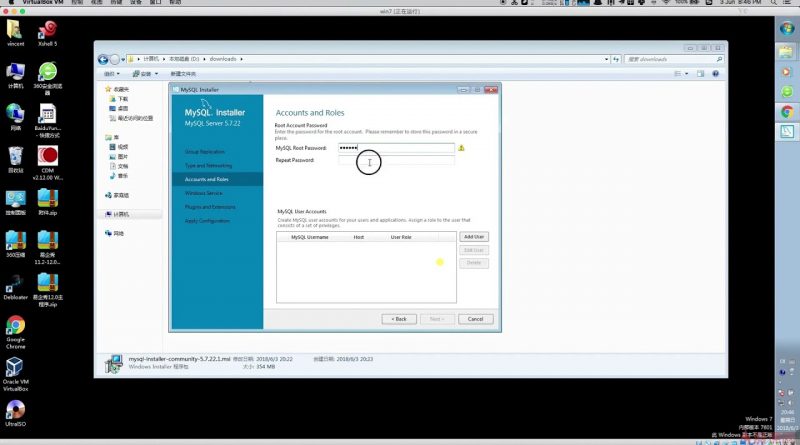The height and width of the screenshot is (445, 800).
Task: Click the Back button in installer
Action: (399, 319)
